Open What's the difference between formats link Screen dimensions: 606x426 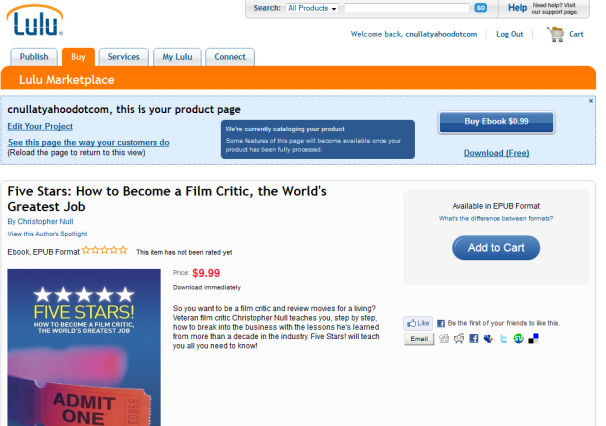click(x=496, y=219)
